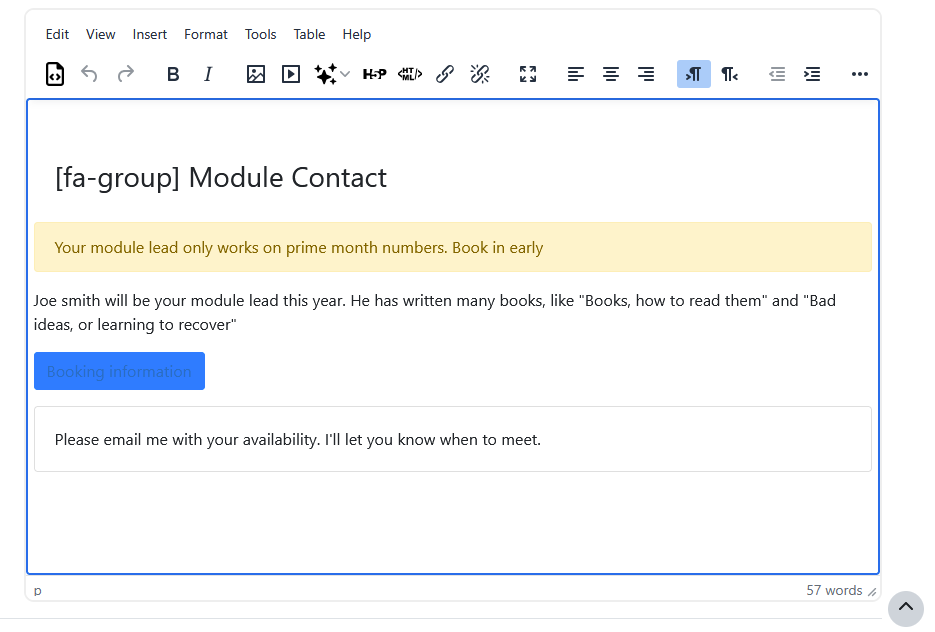935x632 pixels.
Task: Open the Format menu
Action: pos(206,35)
